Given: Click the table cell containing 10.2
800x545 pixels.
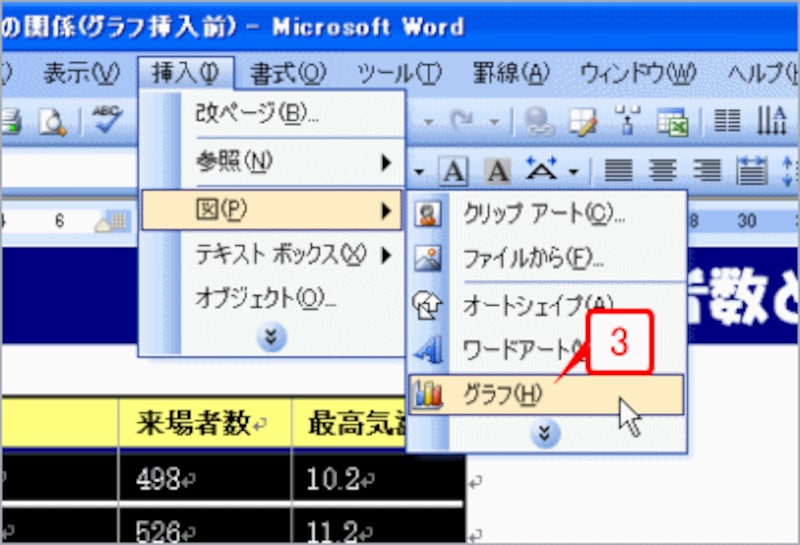Looking at the screenshot, I should pos(379,478).
